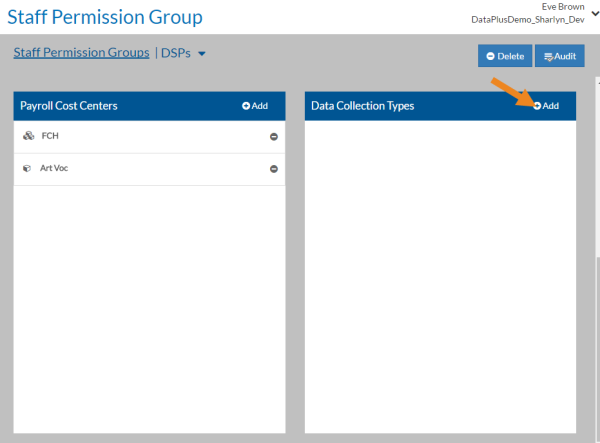The height and width of the screenshot is (443, 600).
Task: Click empty area below Art Voc row
Action: click(x=149, y=300)
